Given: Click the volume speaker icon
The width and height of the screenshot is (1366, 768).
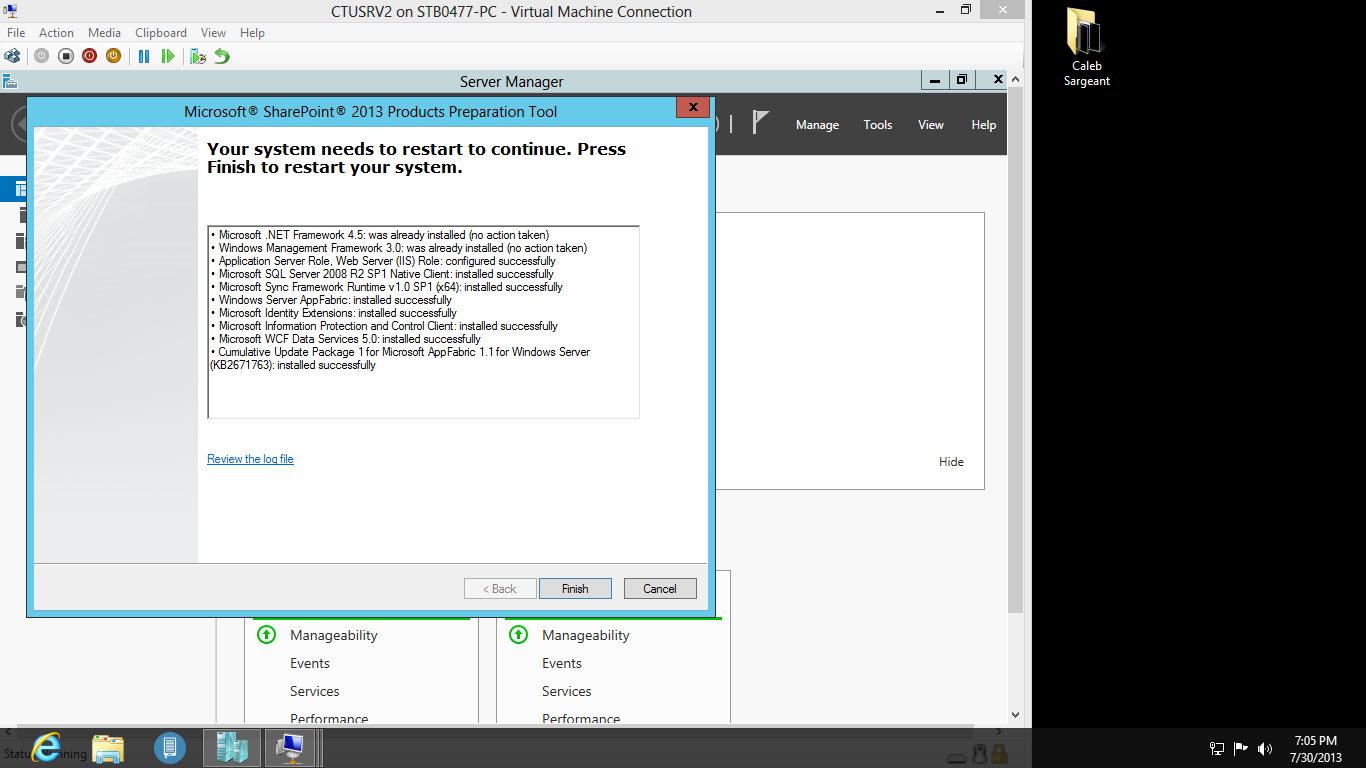Looking at the screenshot, I should pos(1265,748).
